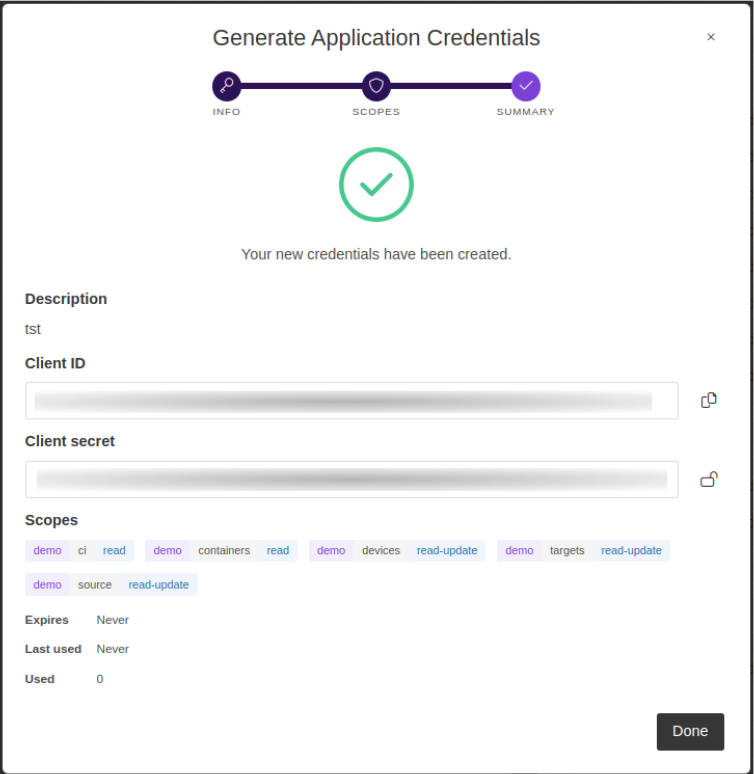Click the SCOPES step label
This screenshot has height=774, width=754.
click(376, 112)
